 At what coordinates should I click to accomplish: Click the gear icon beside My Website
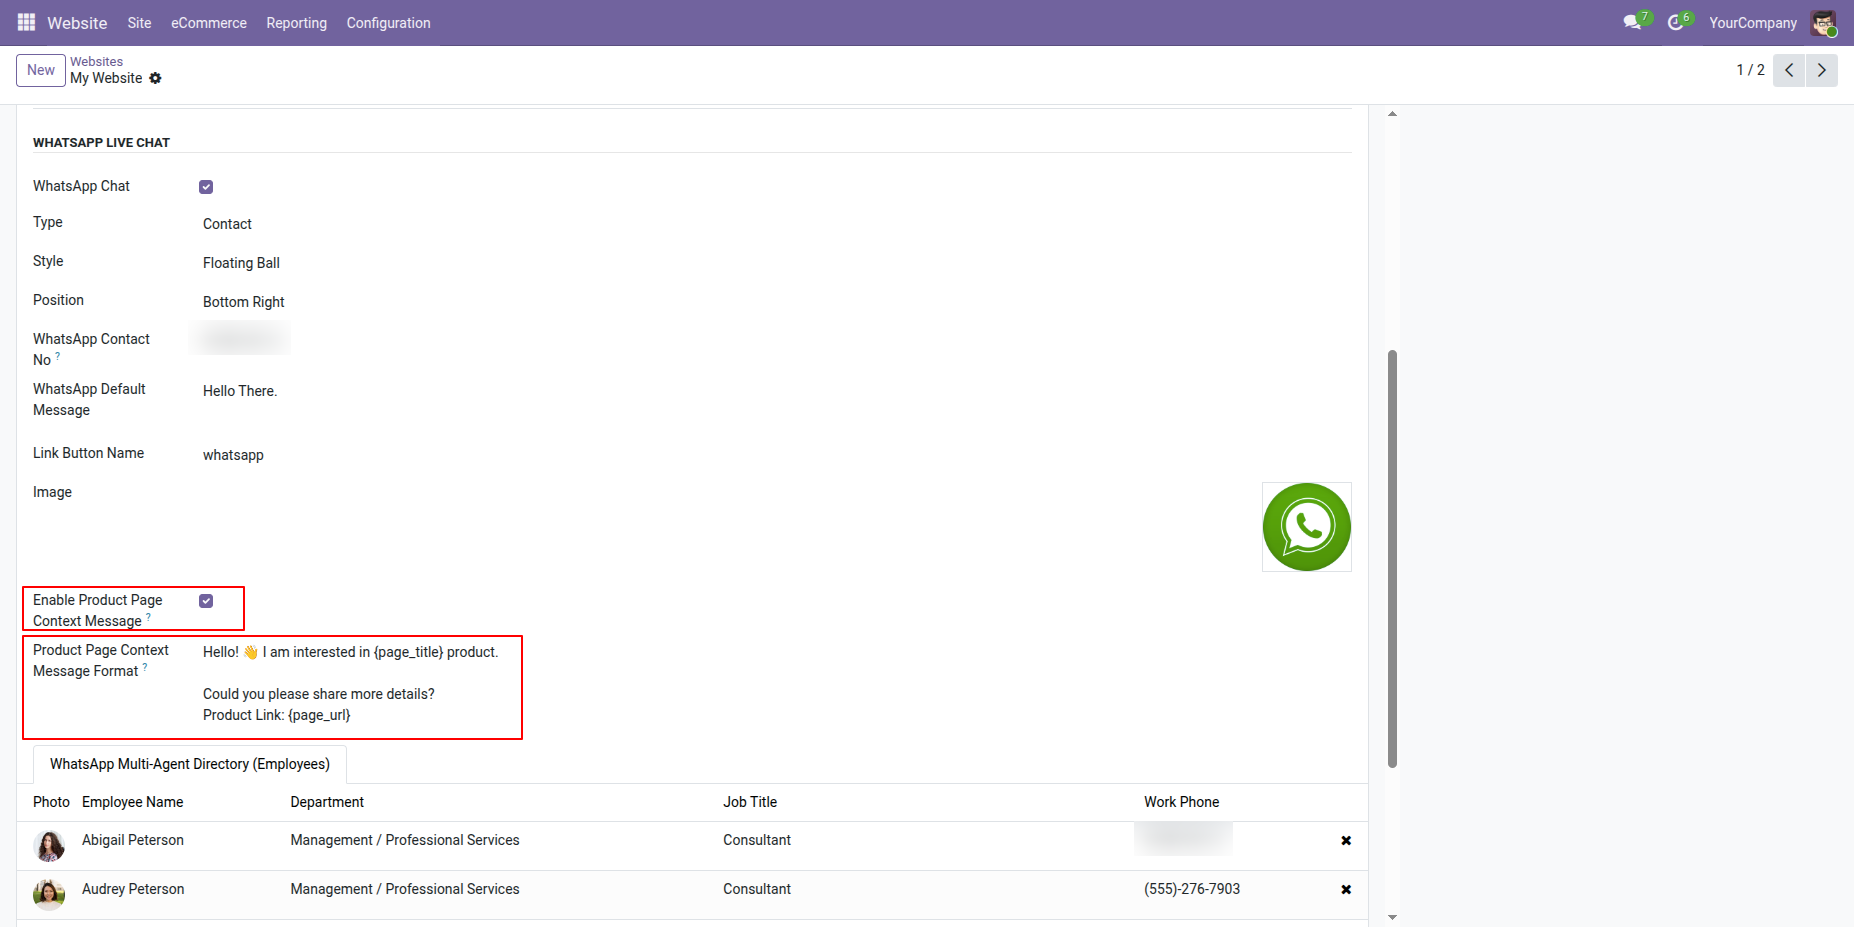tap(155, 78)
